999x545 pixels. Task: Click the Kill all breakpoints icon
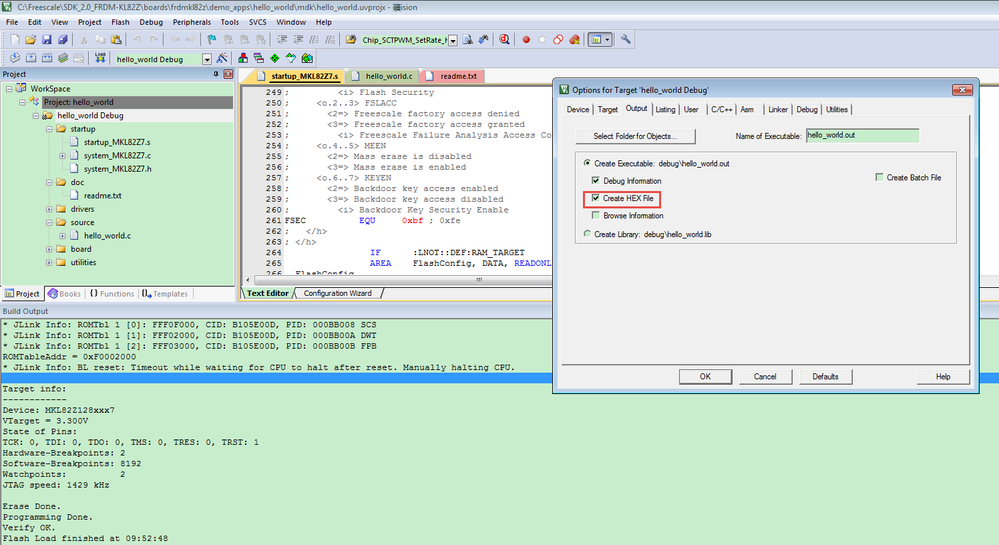pos(575,40)
